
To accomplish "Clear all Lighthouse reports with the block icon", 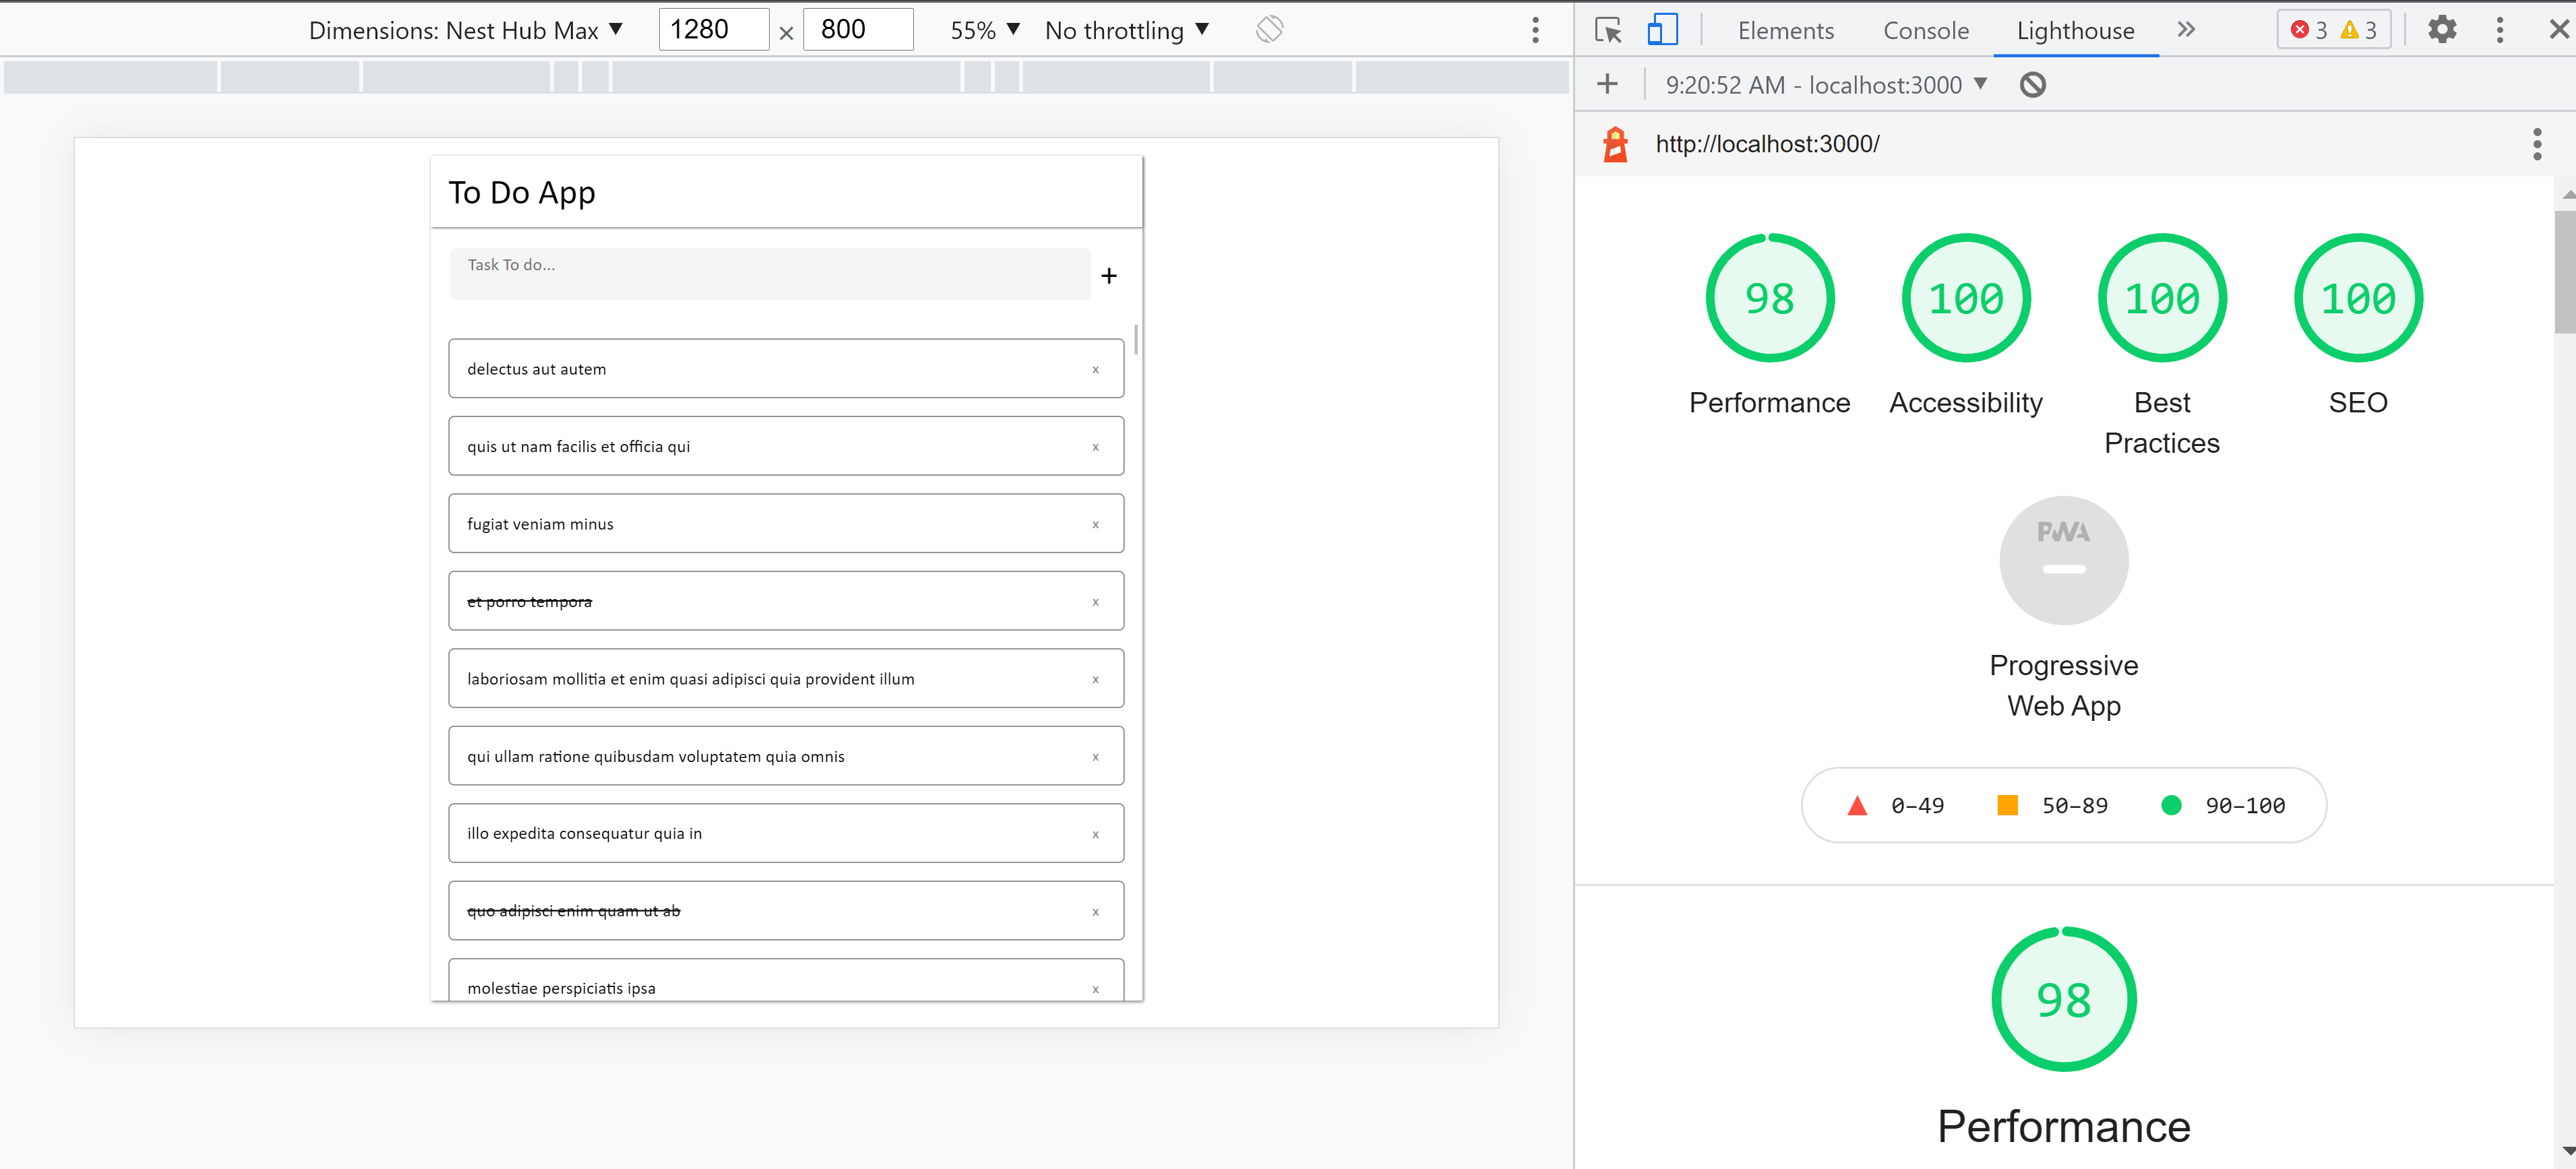I will (x=2032, y=84).
